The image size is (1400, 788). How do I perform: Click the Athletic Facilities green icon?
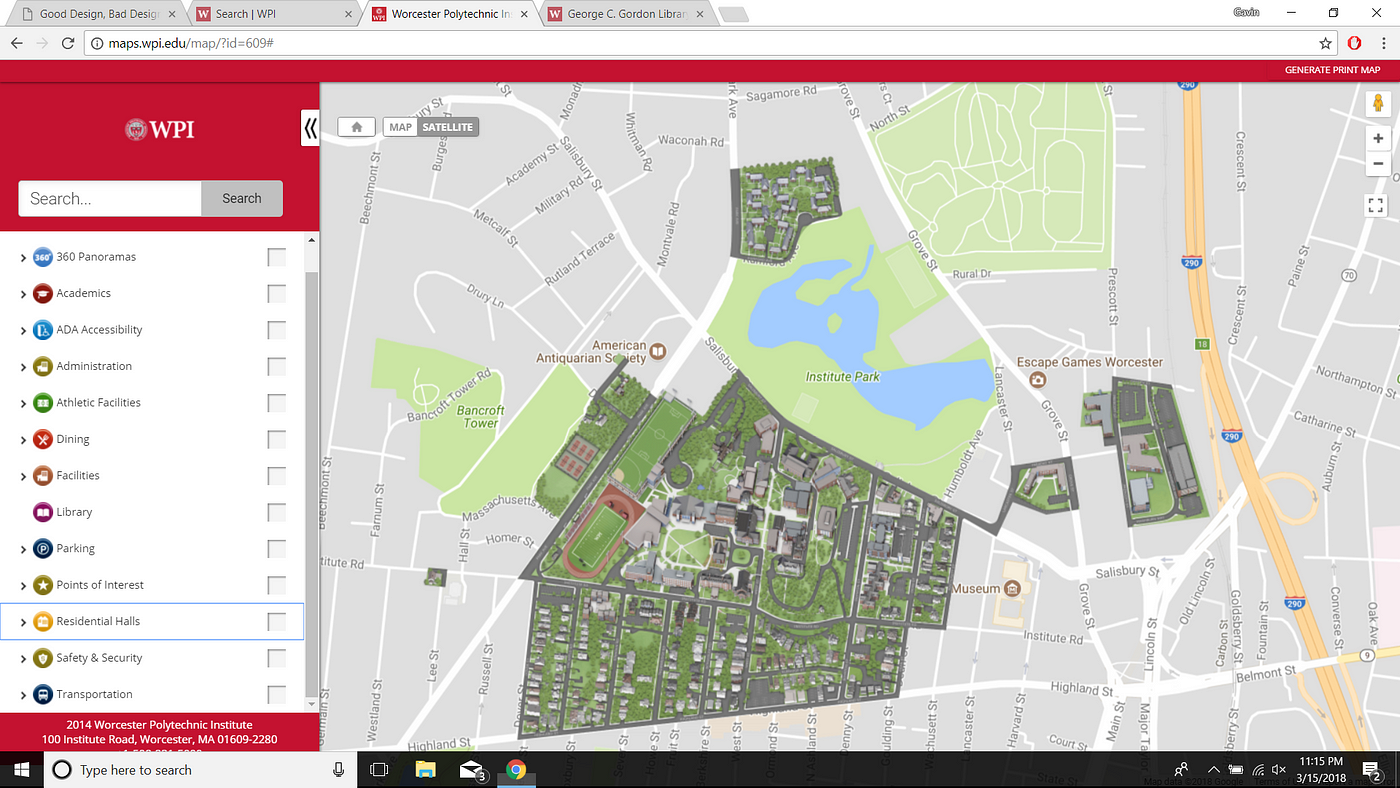point(42,403)
